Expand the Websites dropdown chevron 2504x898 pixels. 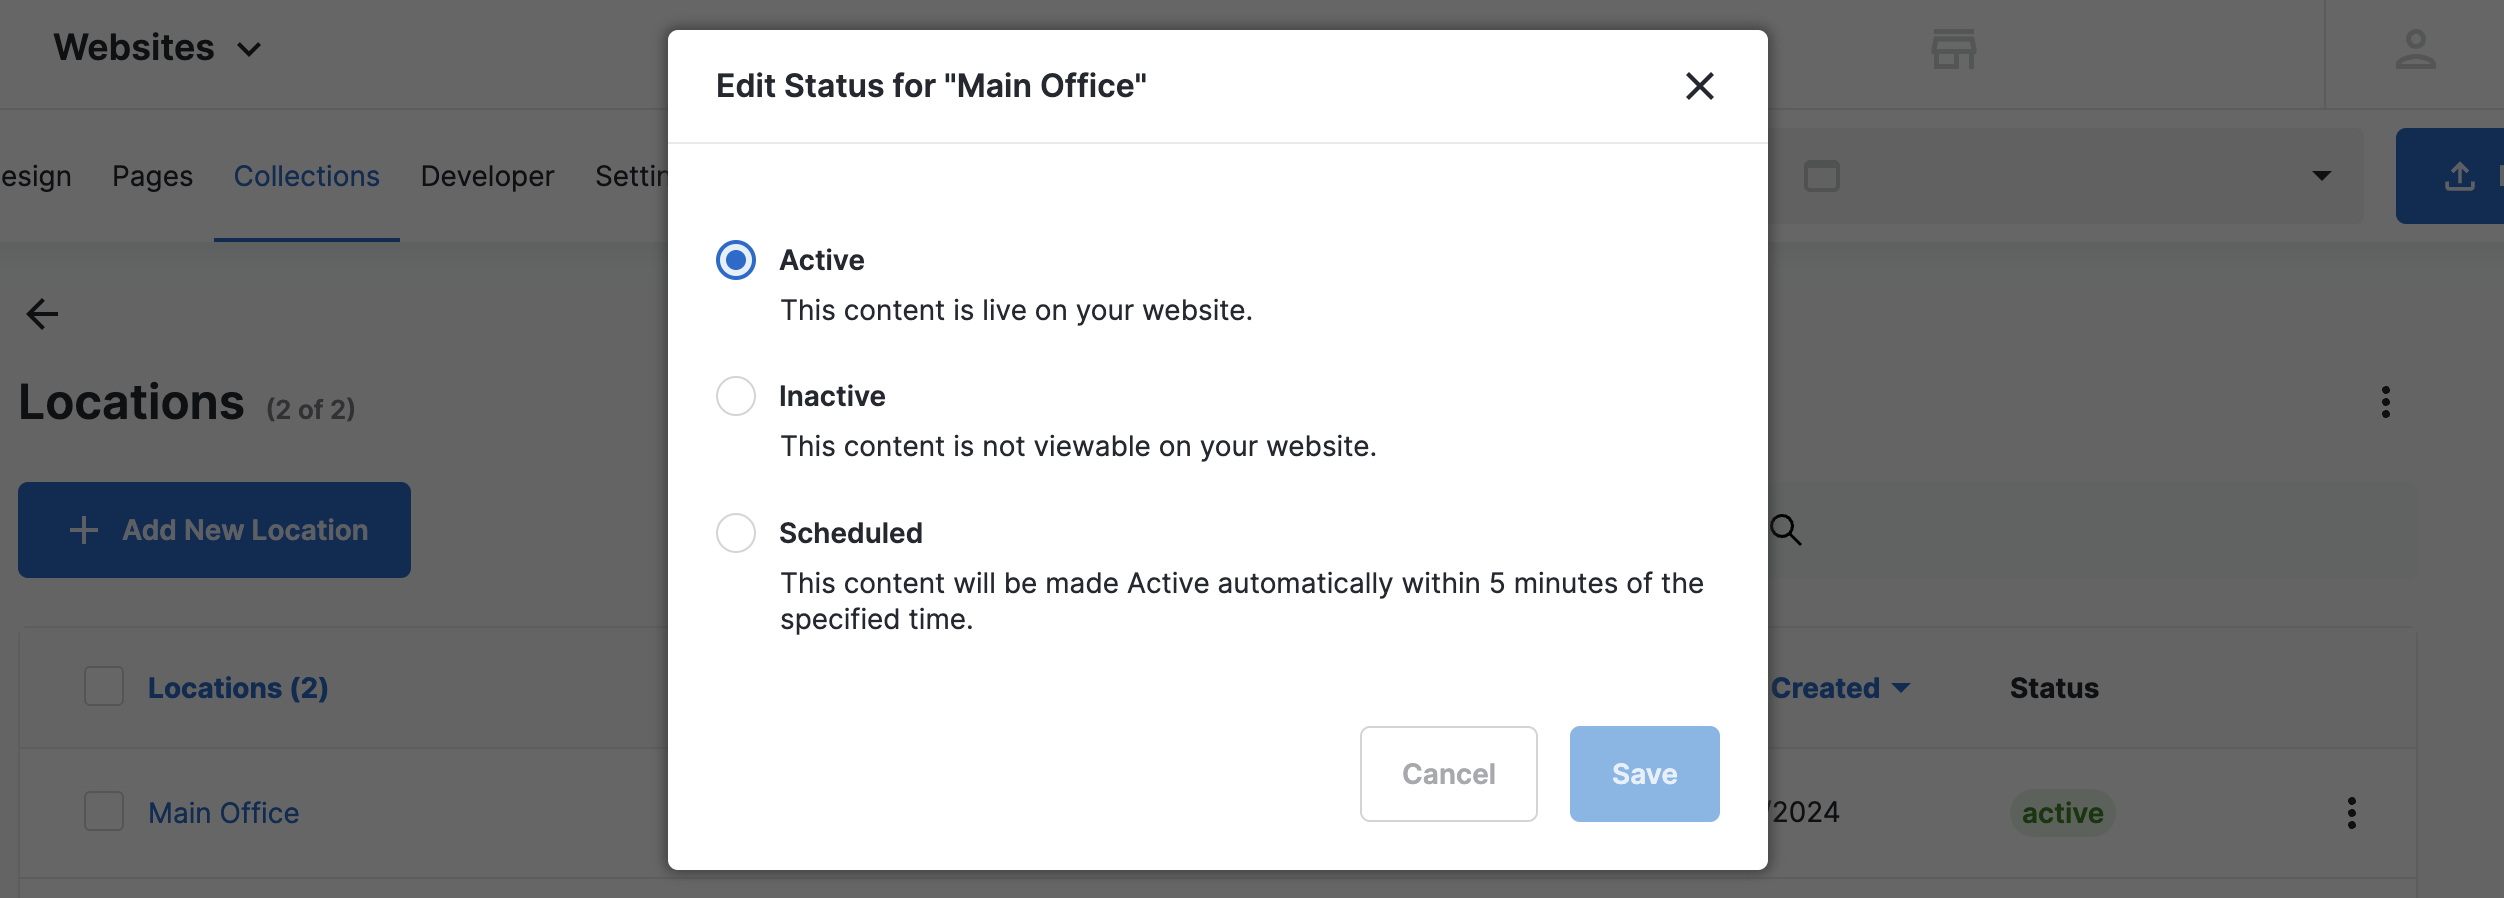(249, 49)
